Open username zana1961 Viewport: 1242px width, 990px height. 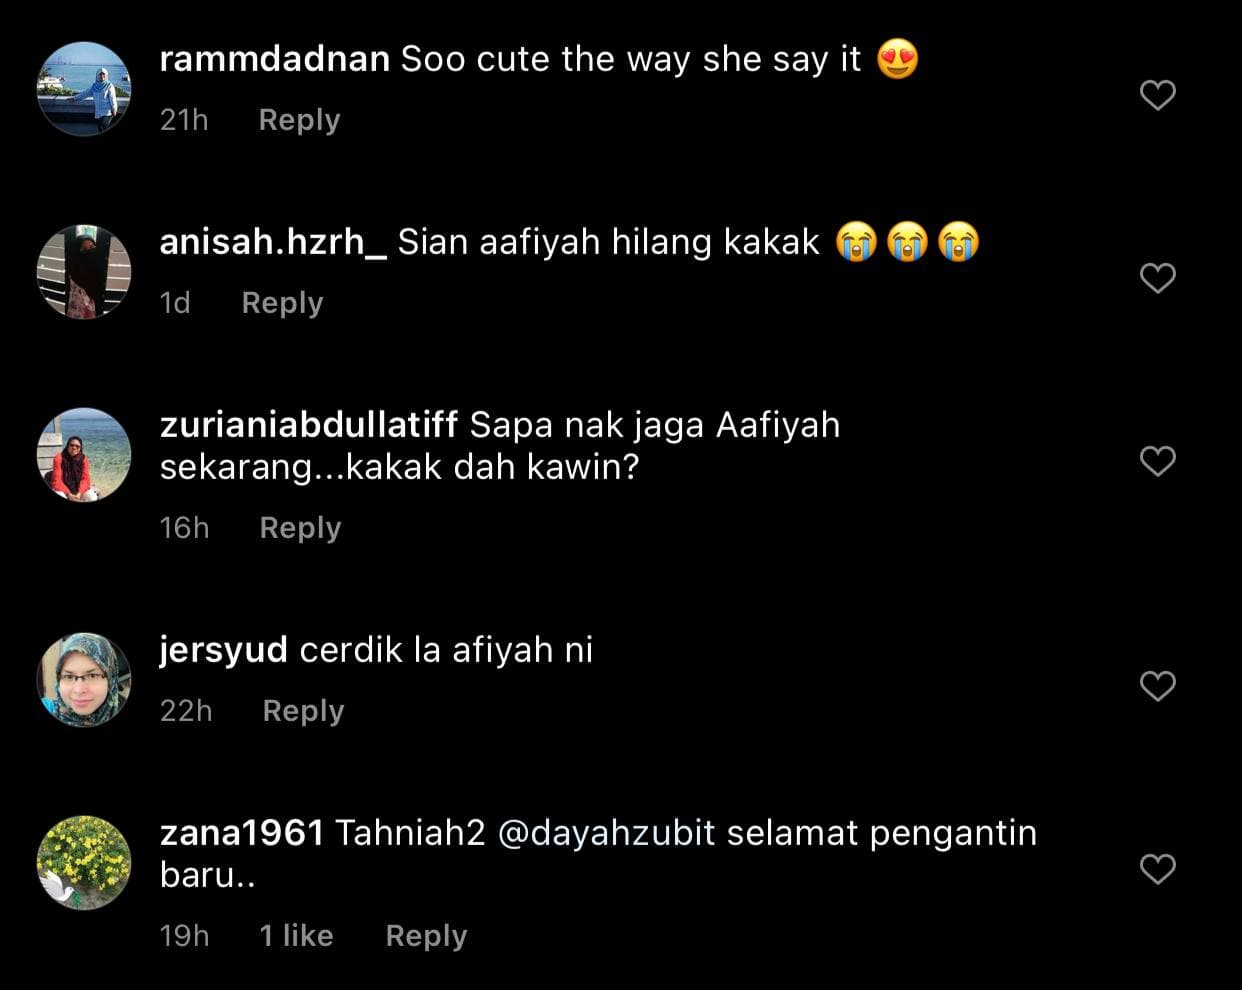(x=242, y=833)
